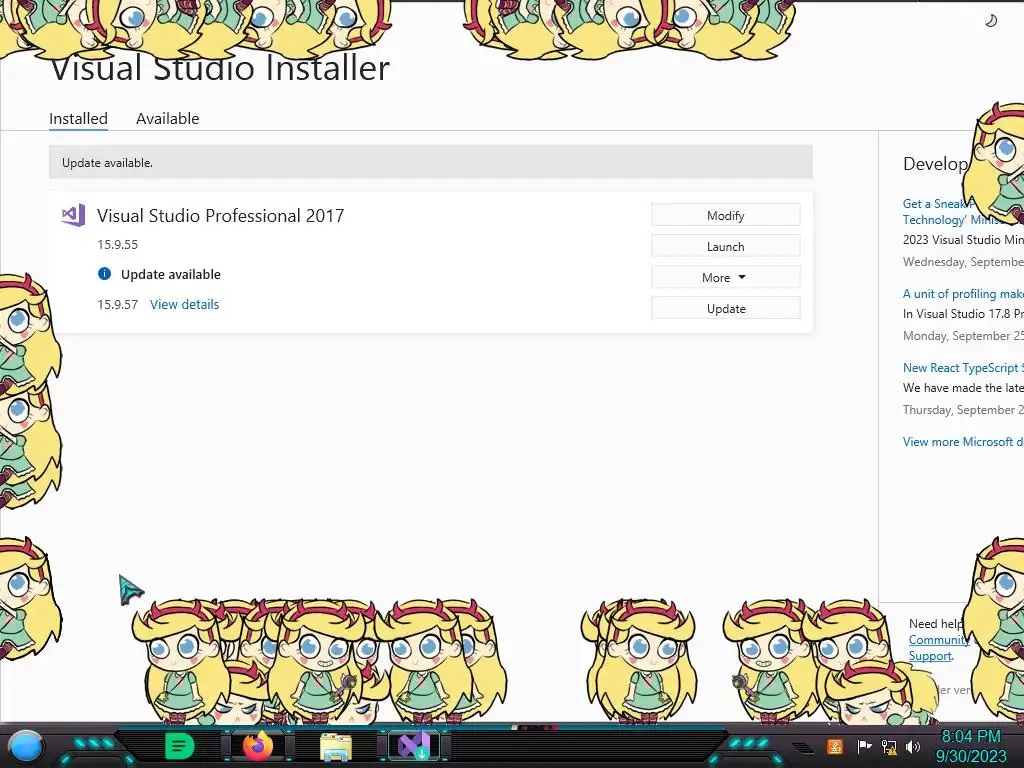Open the Support link
The image size is (1024, 768).
coord(930,656)
